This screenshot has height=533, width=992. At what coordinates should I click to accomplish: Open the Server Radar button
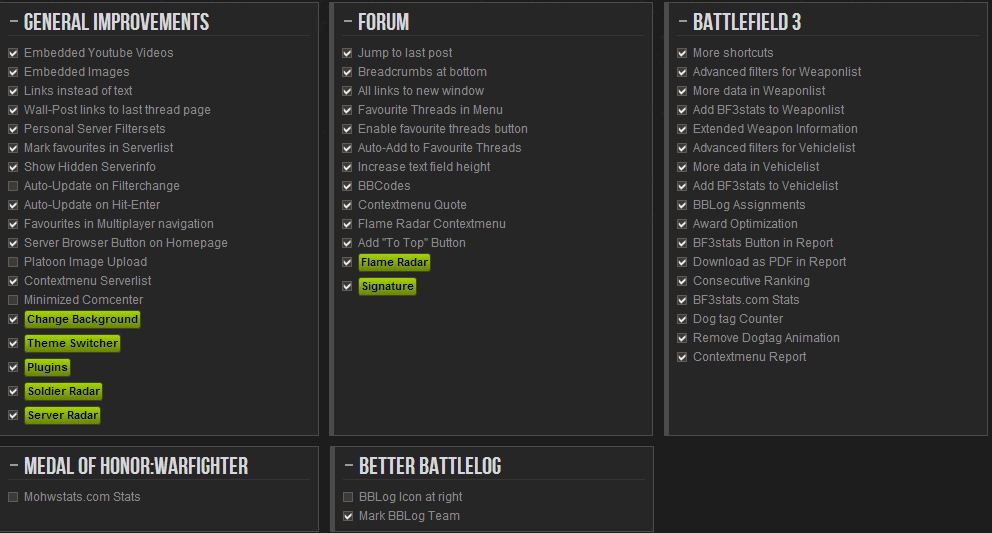(x=63, y=416)
